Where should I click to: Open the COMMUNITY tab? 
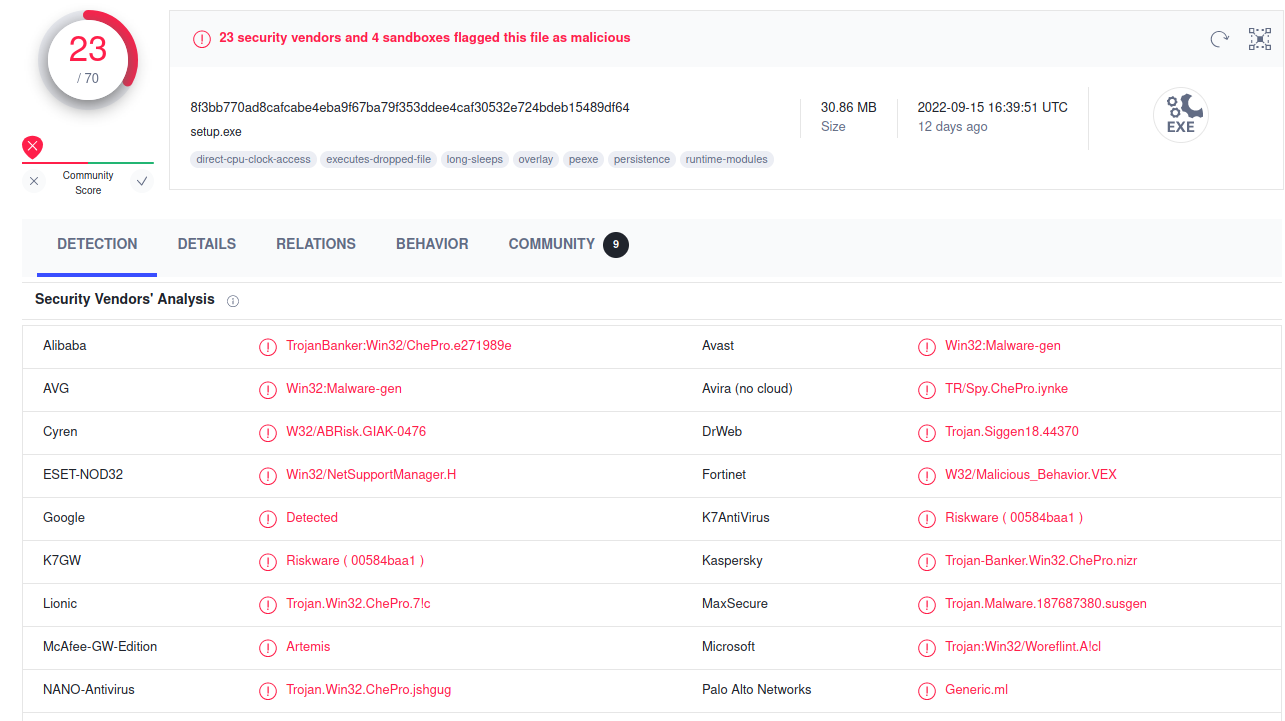pyautogui.click(x=551, y=244)
